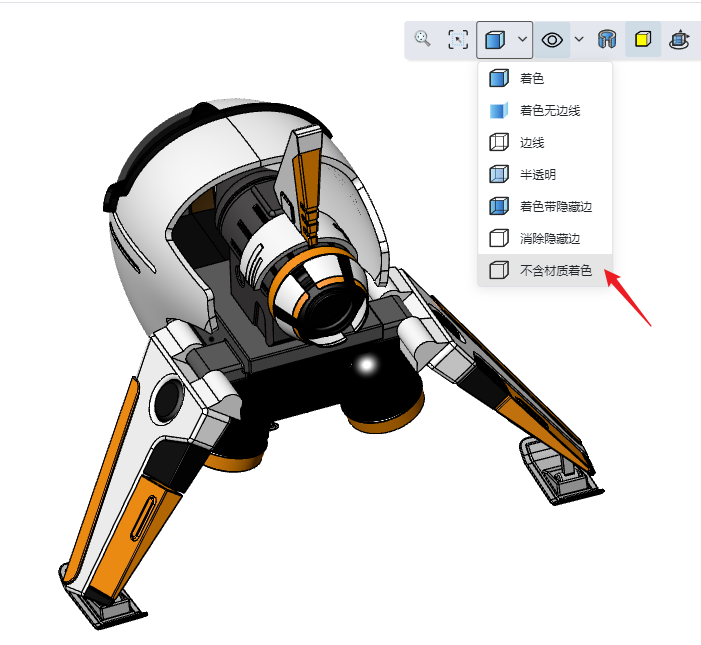The image size is (701, 645).
Task: Click the display style cube button
Action: 495,40
